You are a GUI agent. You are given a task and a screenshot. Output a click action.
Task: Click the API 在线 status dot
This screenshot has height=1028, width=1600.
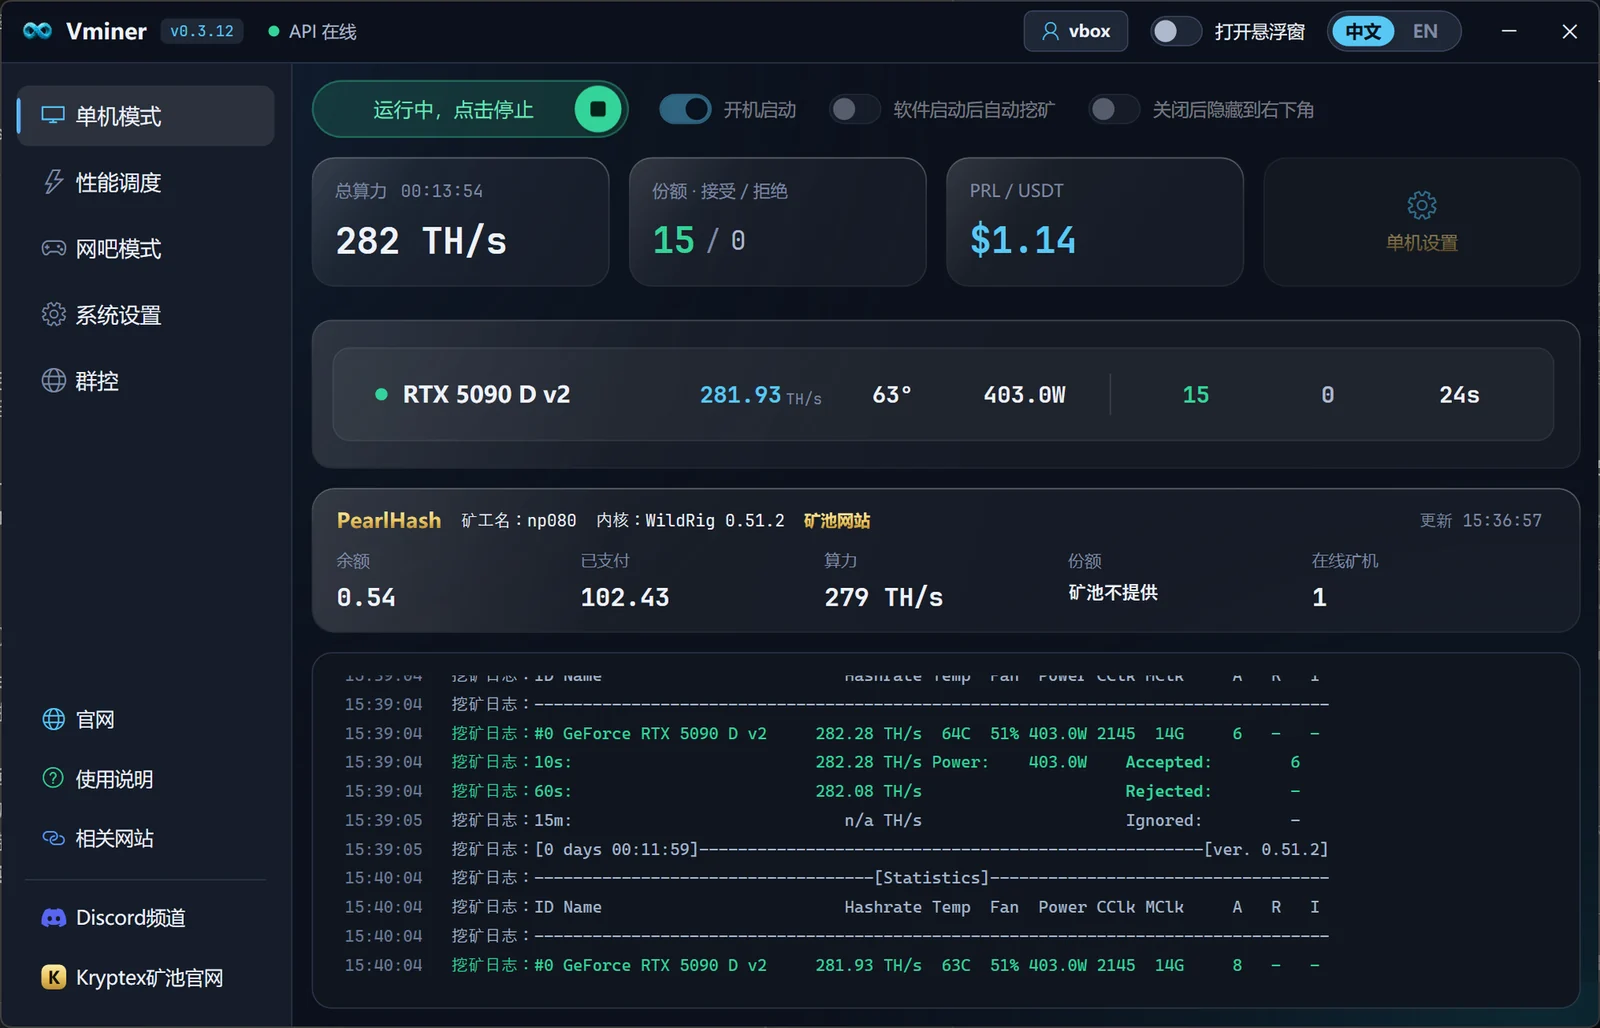pyautogui.click(x=274, y=31)
